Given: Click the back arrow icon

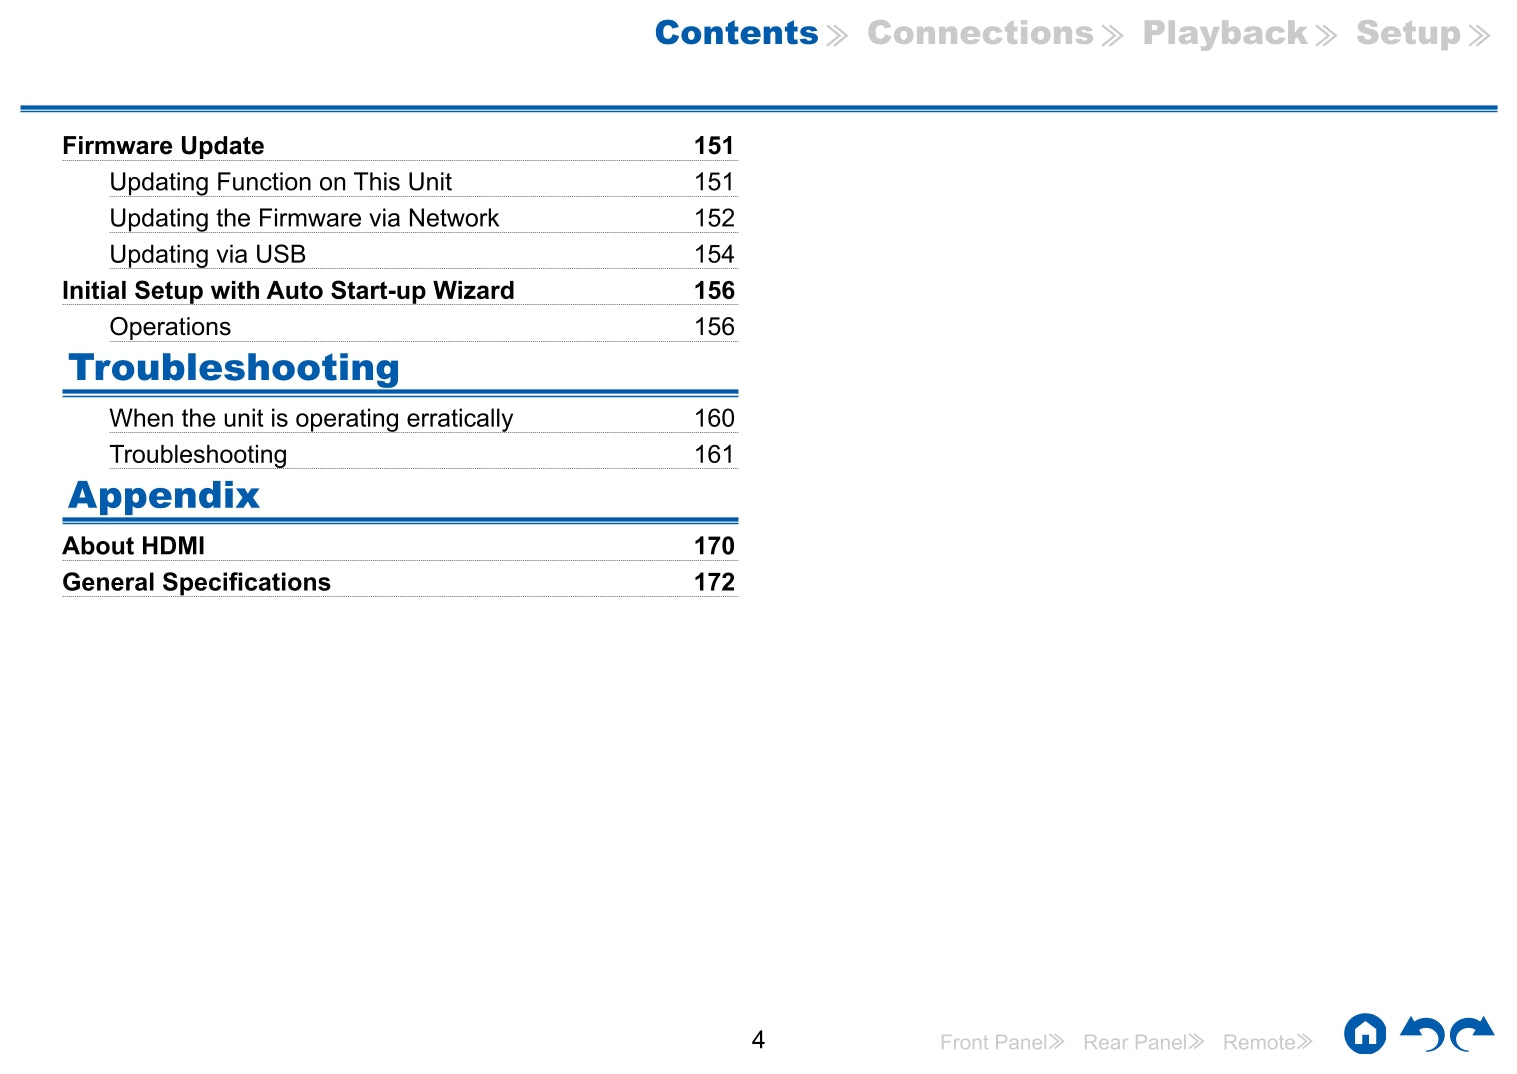Looking at the screenshot, I should pyautogui.click(x=1421, y=1034).
